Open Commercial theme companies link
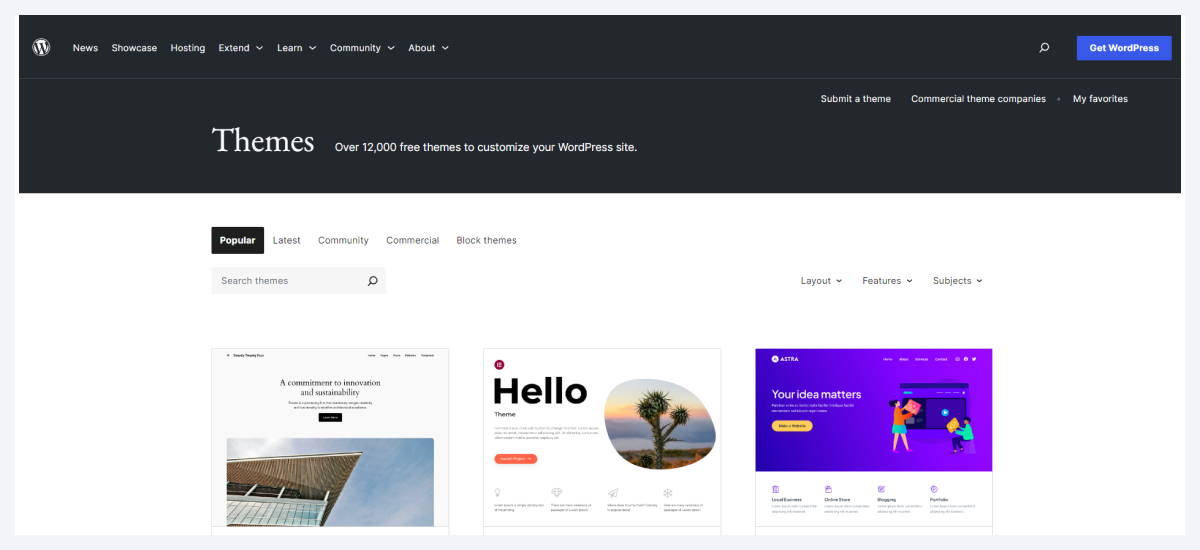The height and width of the screenshot is (550, 1200). (x=978, y=99)
